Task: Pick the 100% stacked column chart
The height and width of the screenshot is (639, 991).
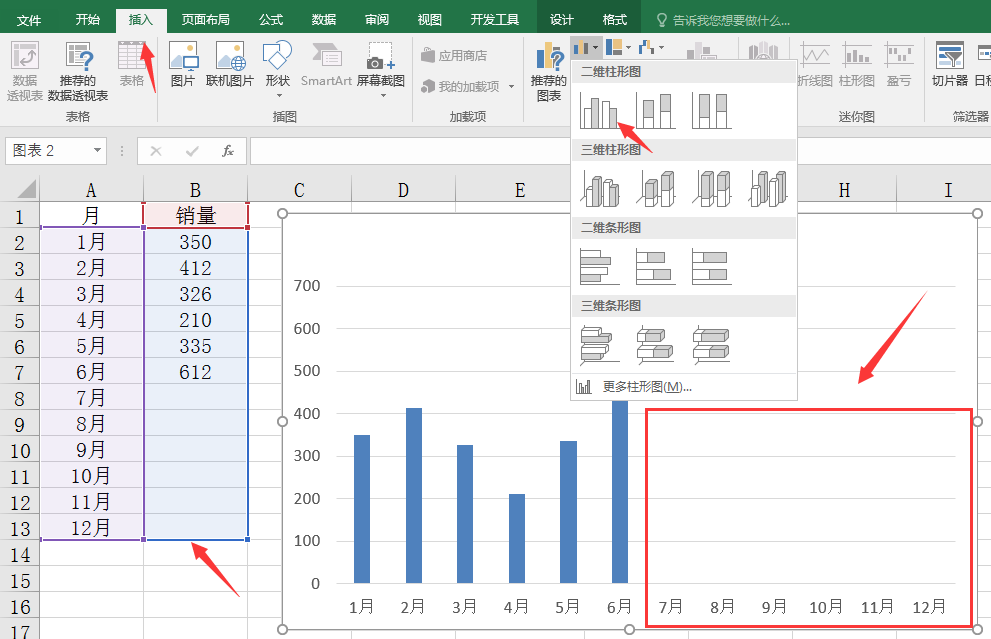Action: [x=711, y=111]
